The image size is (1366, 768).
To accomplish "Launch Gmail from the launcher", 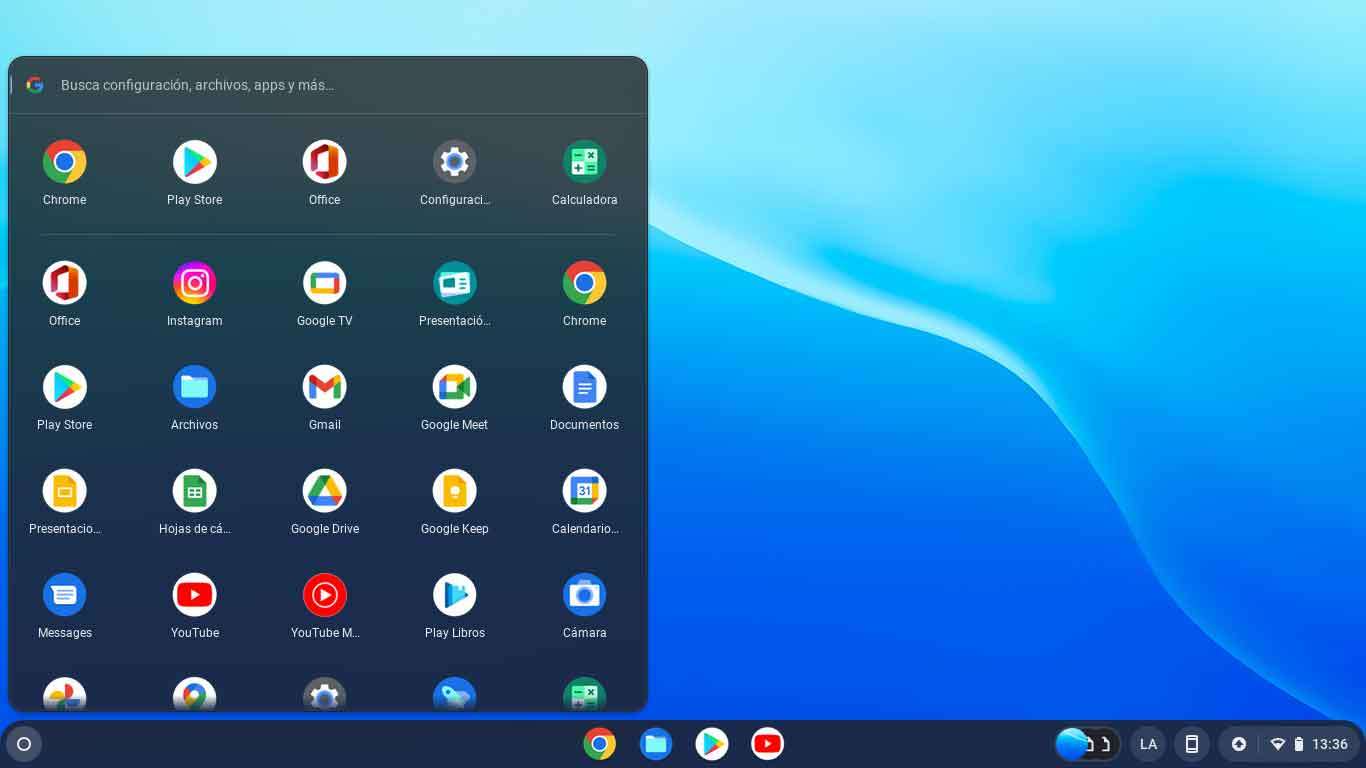I will (324, 387).
